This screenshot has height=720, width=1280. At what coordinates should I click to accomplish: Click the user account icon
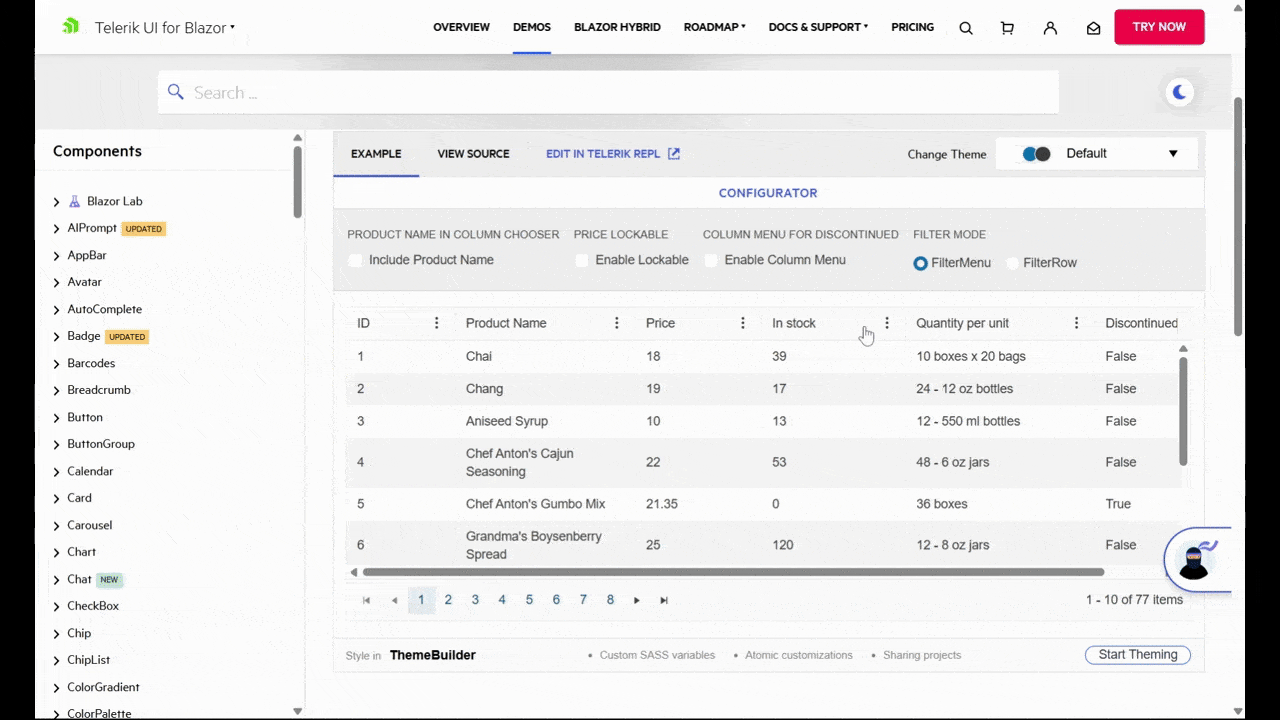pos(1050,27)
